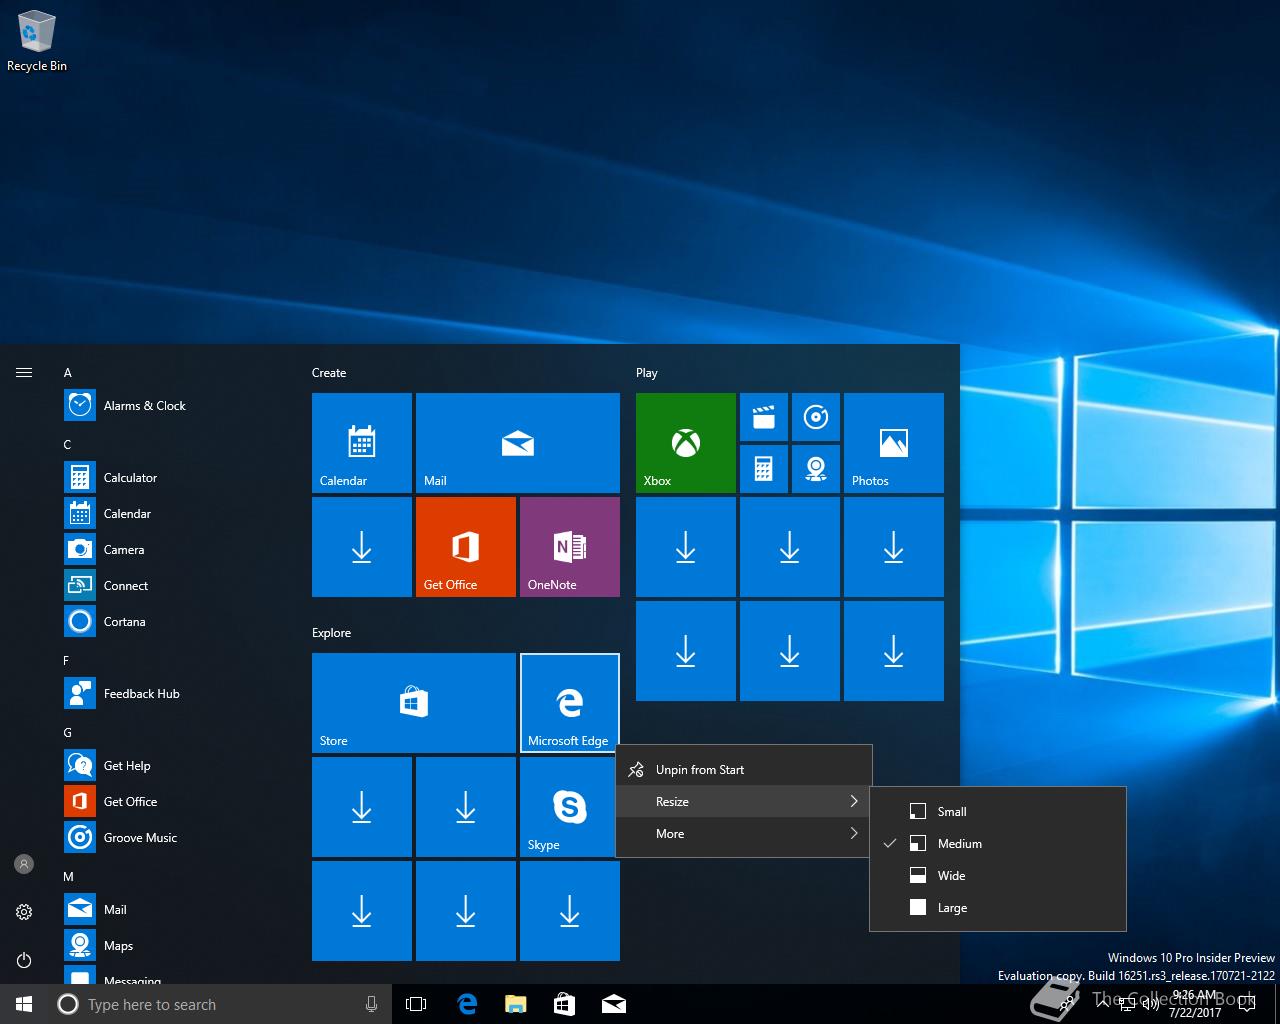Open Feedback Hub from the app list

point(141,694)
